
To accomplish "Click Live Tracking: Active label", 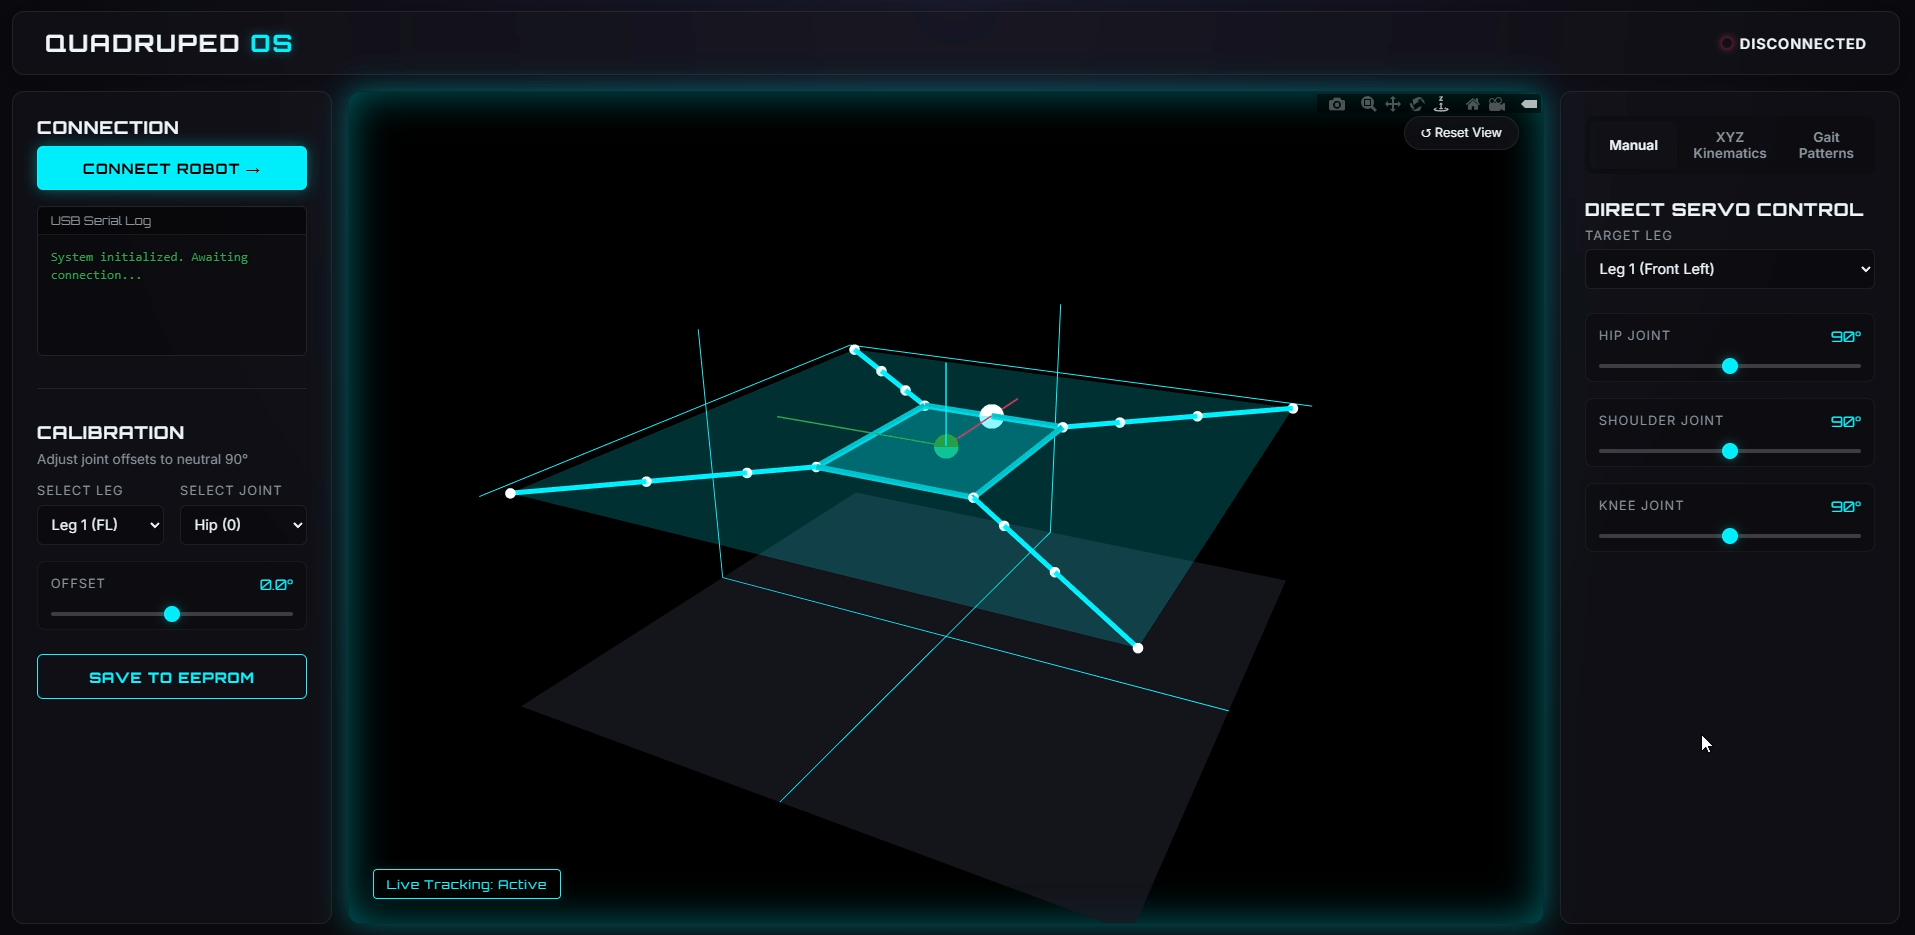I will (x=466, y=884).
